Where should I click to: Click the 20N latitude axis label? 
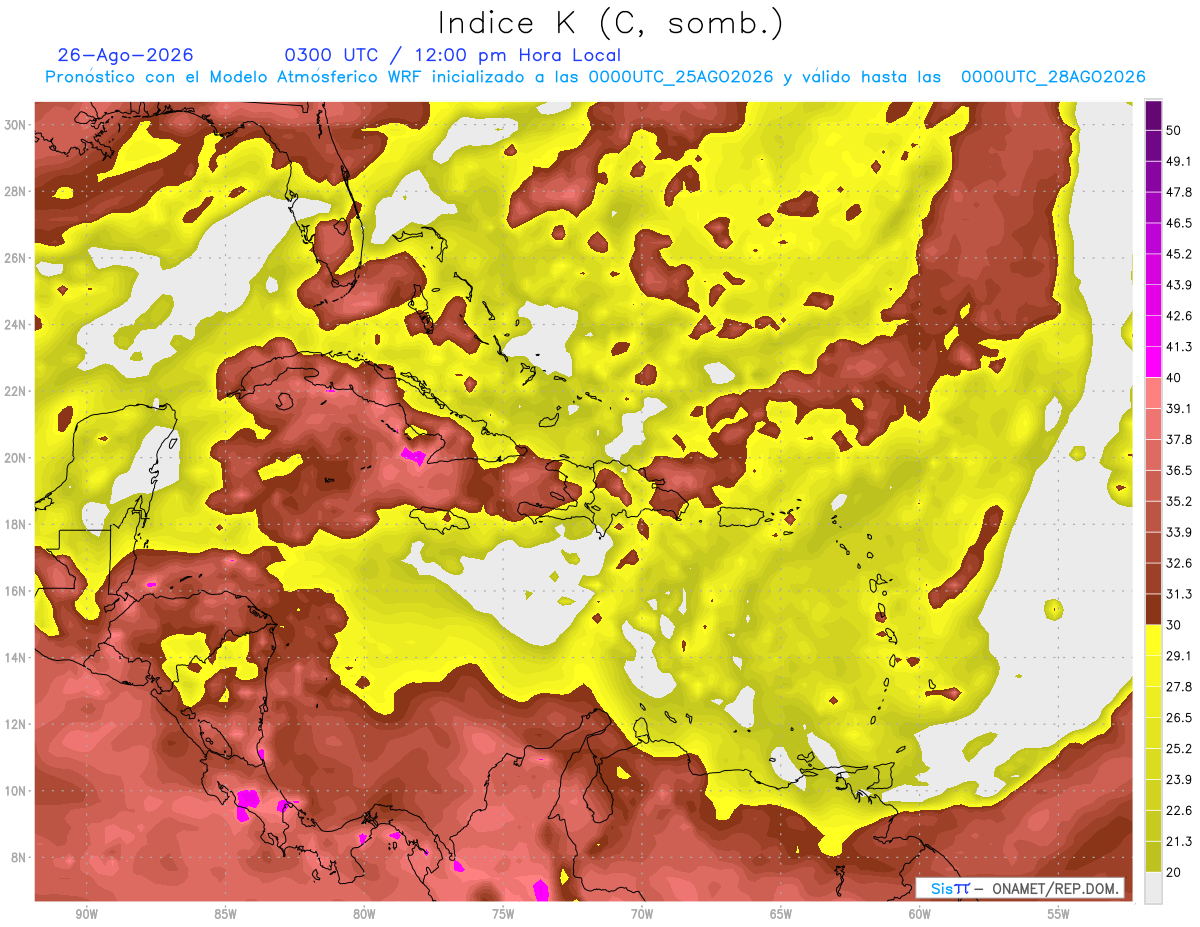17,458
